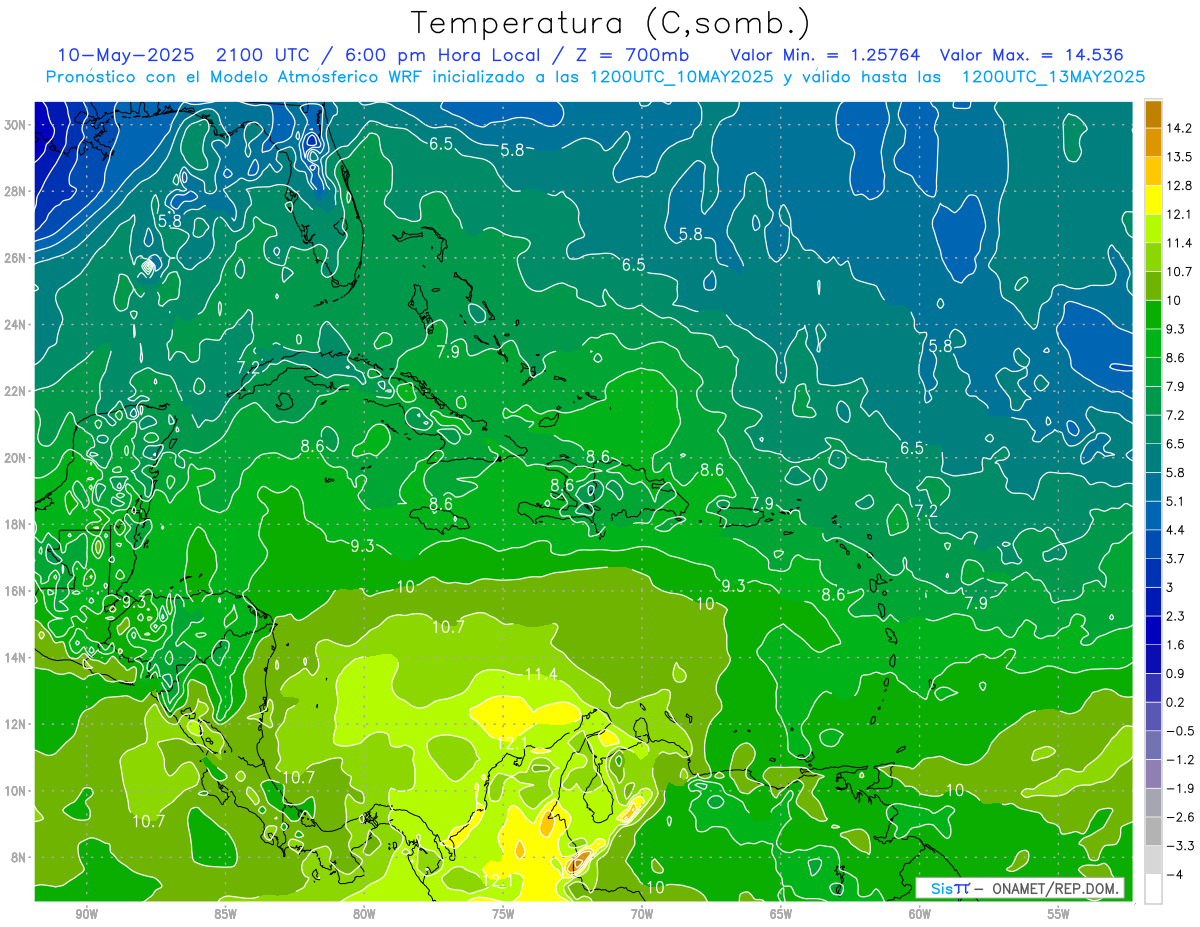Click the 1200UTC_13MAY2025 valid-until time

(x=1053, y=77)
